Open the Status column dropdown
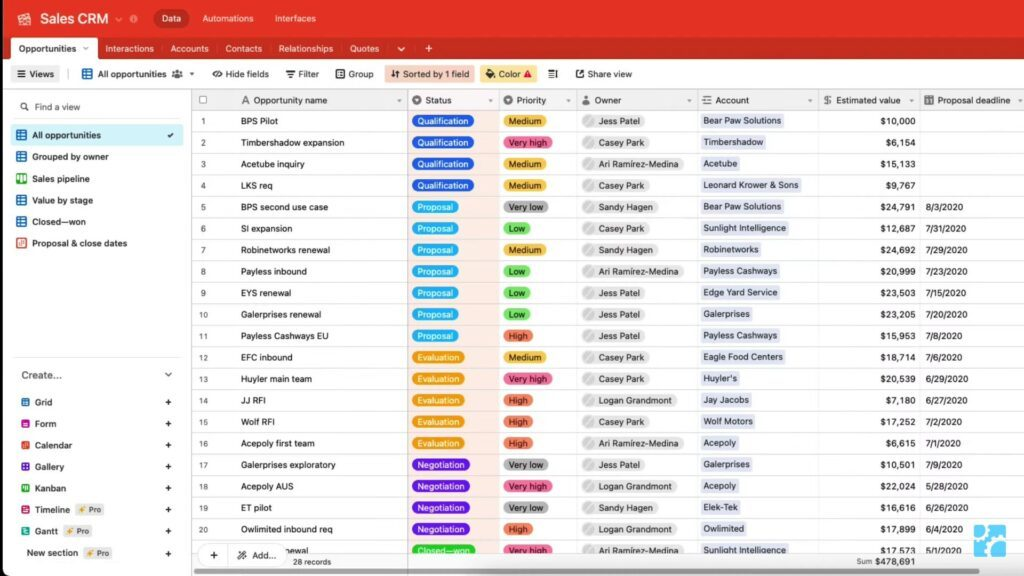Image resolution: width=1024 pixels, height=576 pixels. [490, 101]
